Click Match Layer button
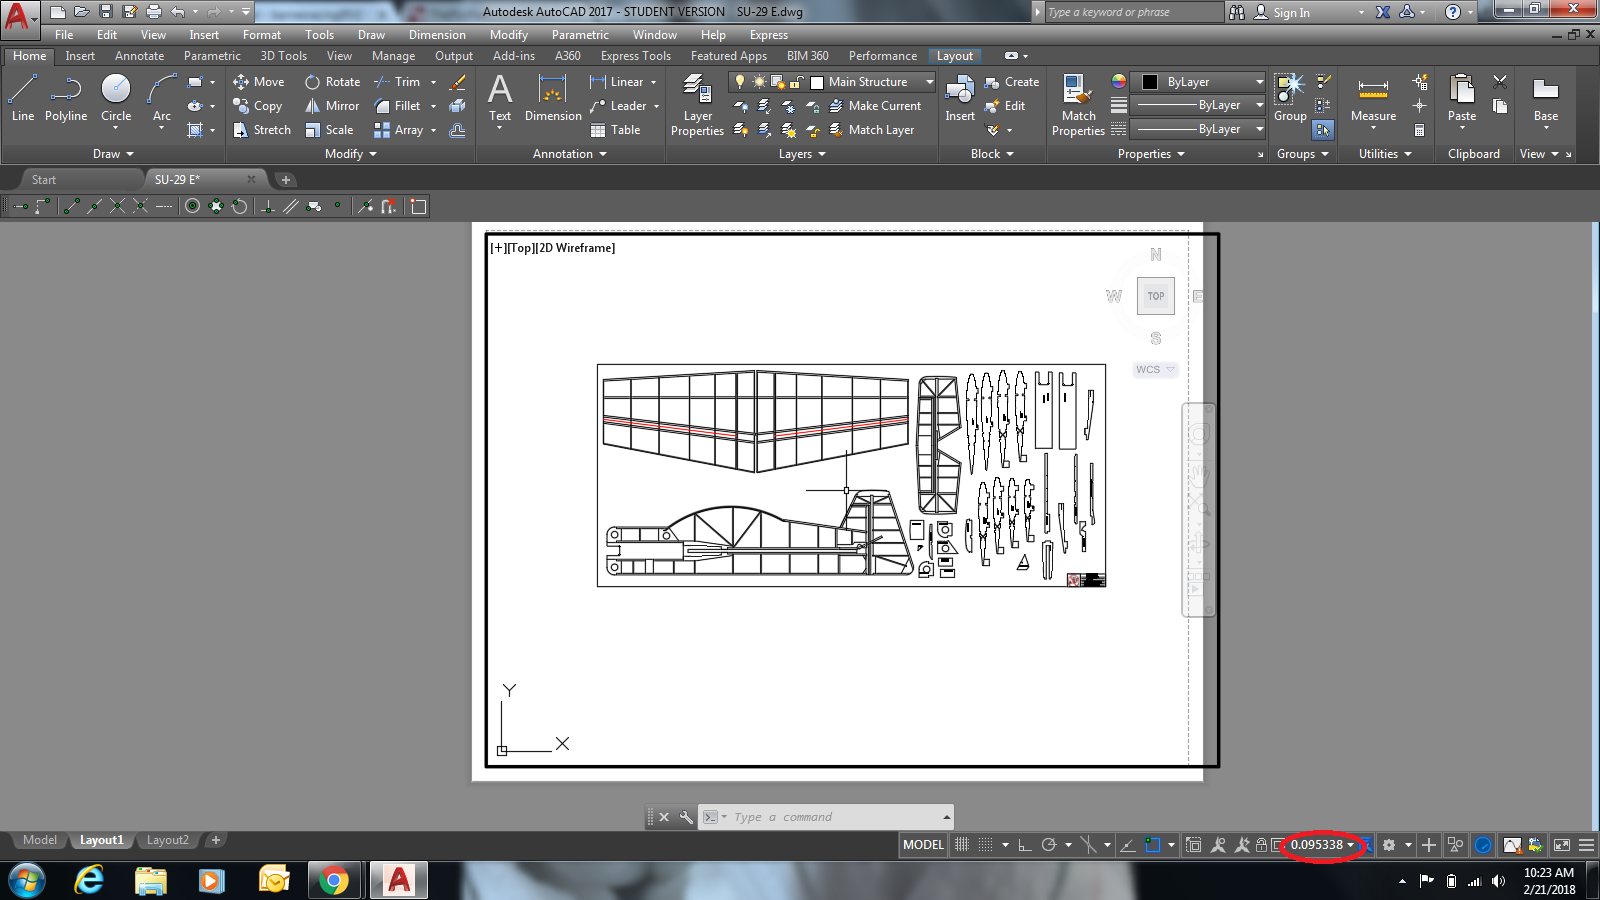The width and height of the screenshot is (1600, 900). point(871,130)
